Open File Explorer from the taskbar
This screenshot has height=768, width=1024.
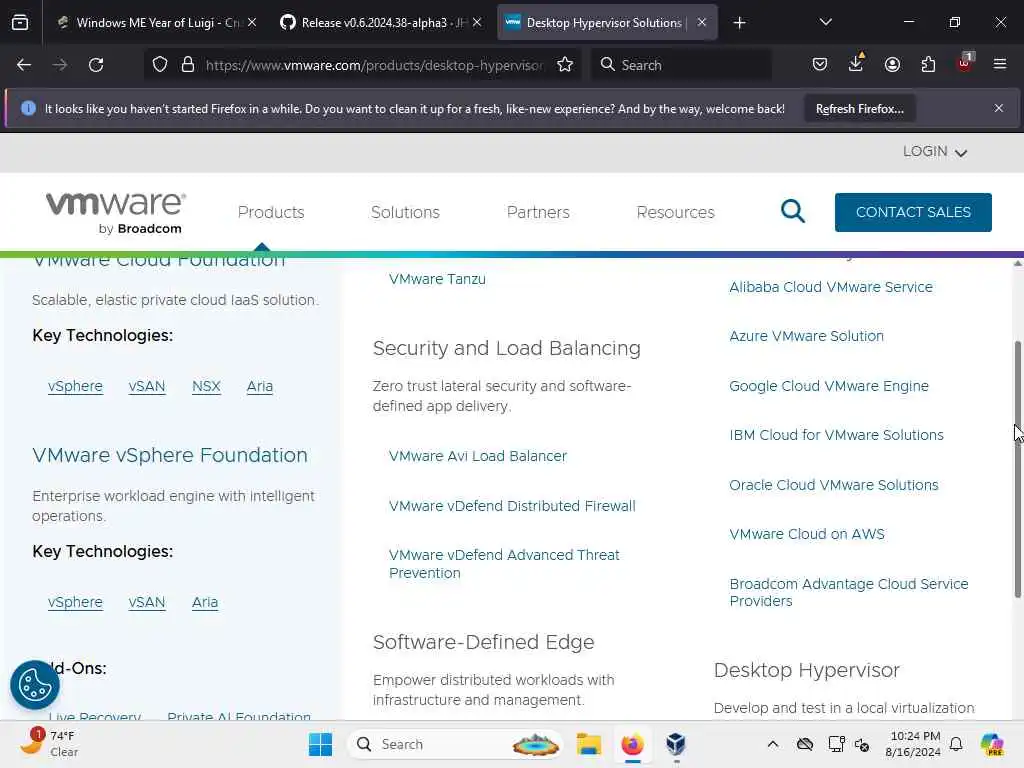coord(588,744)
